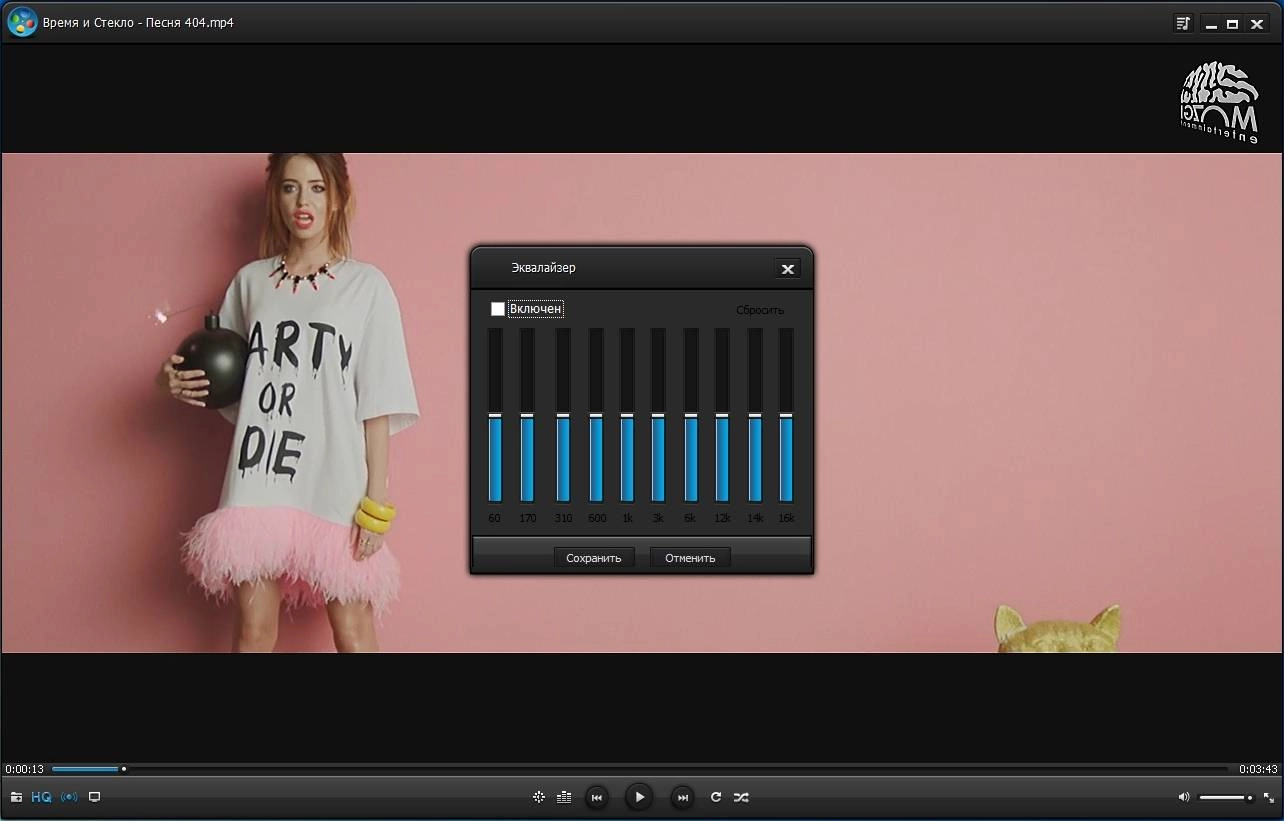Click the 310 Hz equalizer band slider
The image size is (1284, 821).
(563, 415)
